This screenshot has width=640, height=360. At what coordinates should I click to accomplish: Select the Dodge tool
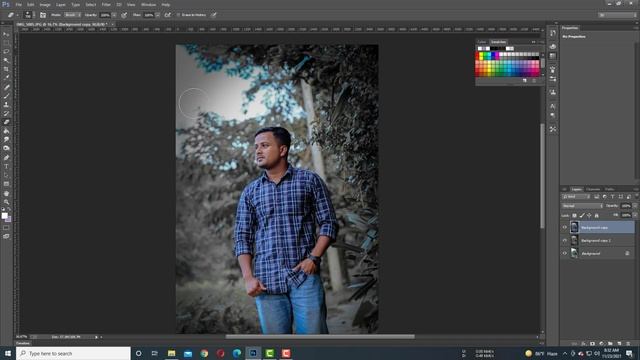point(6,149)
